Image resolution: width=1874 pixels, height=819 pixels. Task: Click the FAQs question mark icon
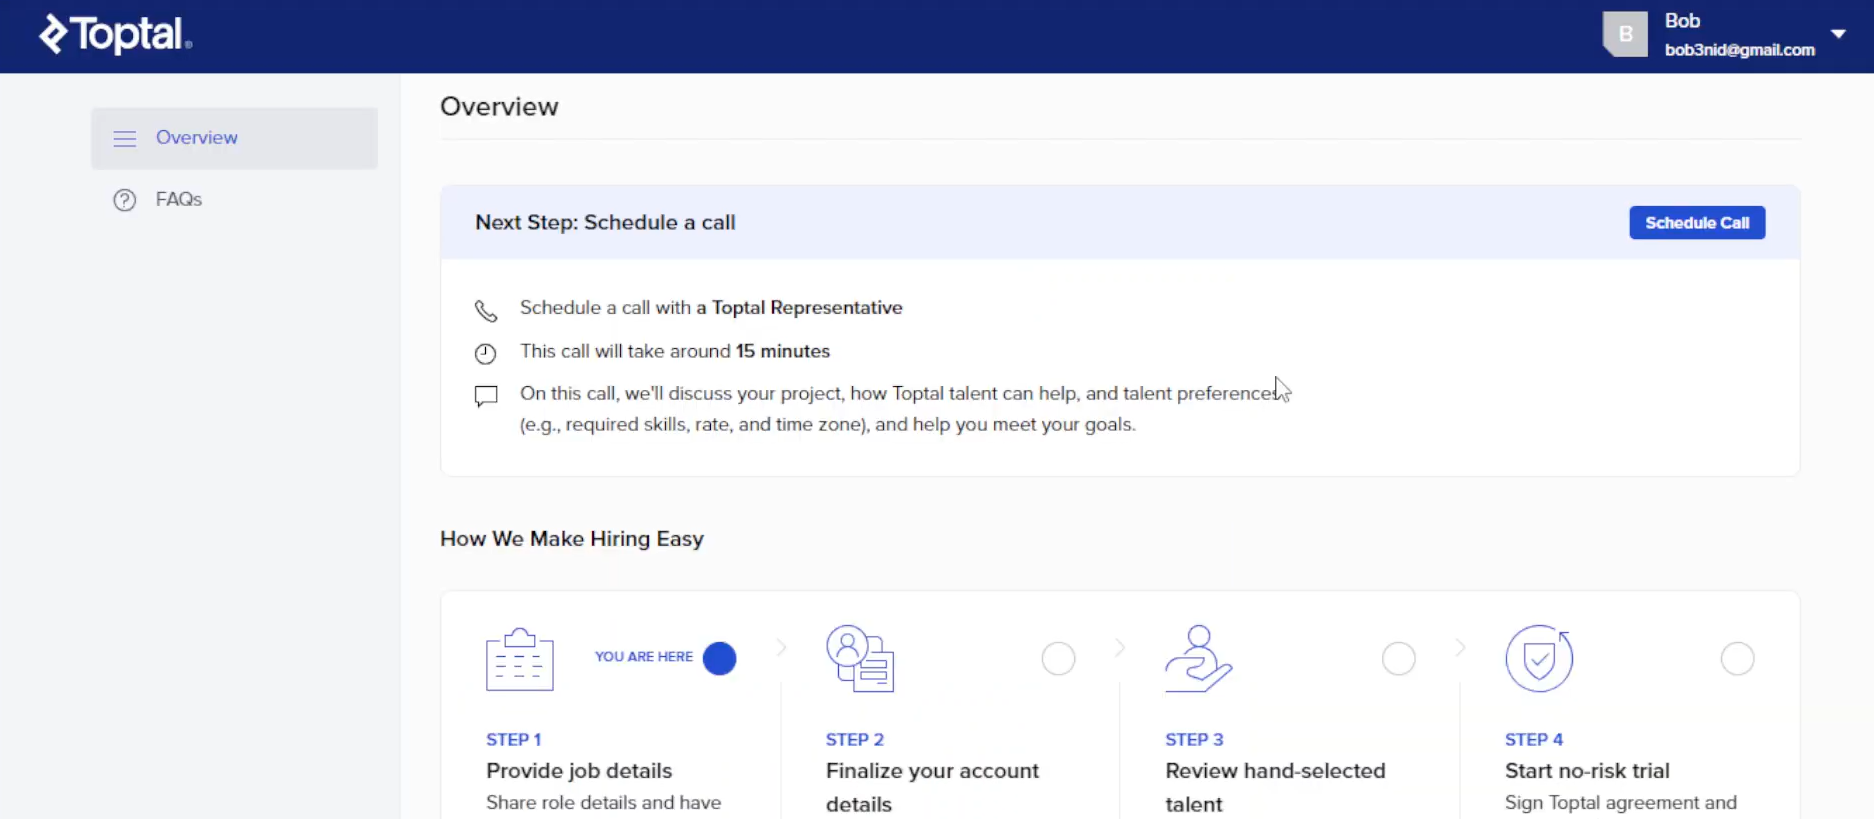click(125, 200)
